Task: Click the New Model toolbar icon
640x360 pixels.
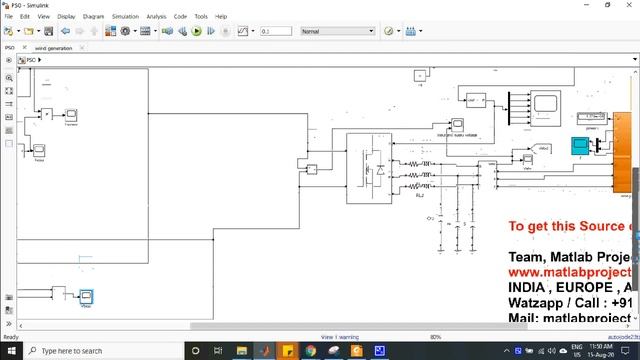Action: pyautogui.click(x=8, y=31)
